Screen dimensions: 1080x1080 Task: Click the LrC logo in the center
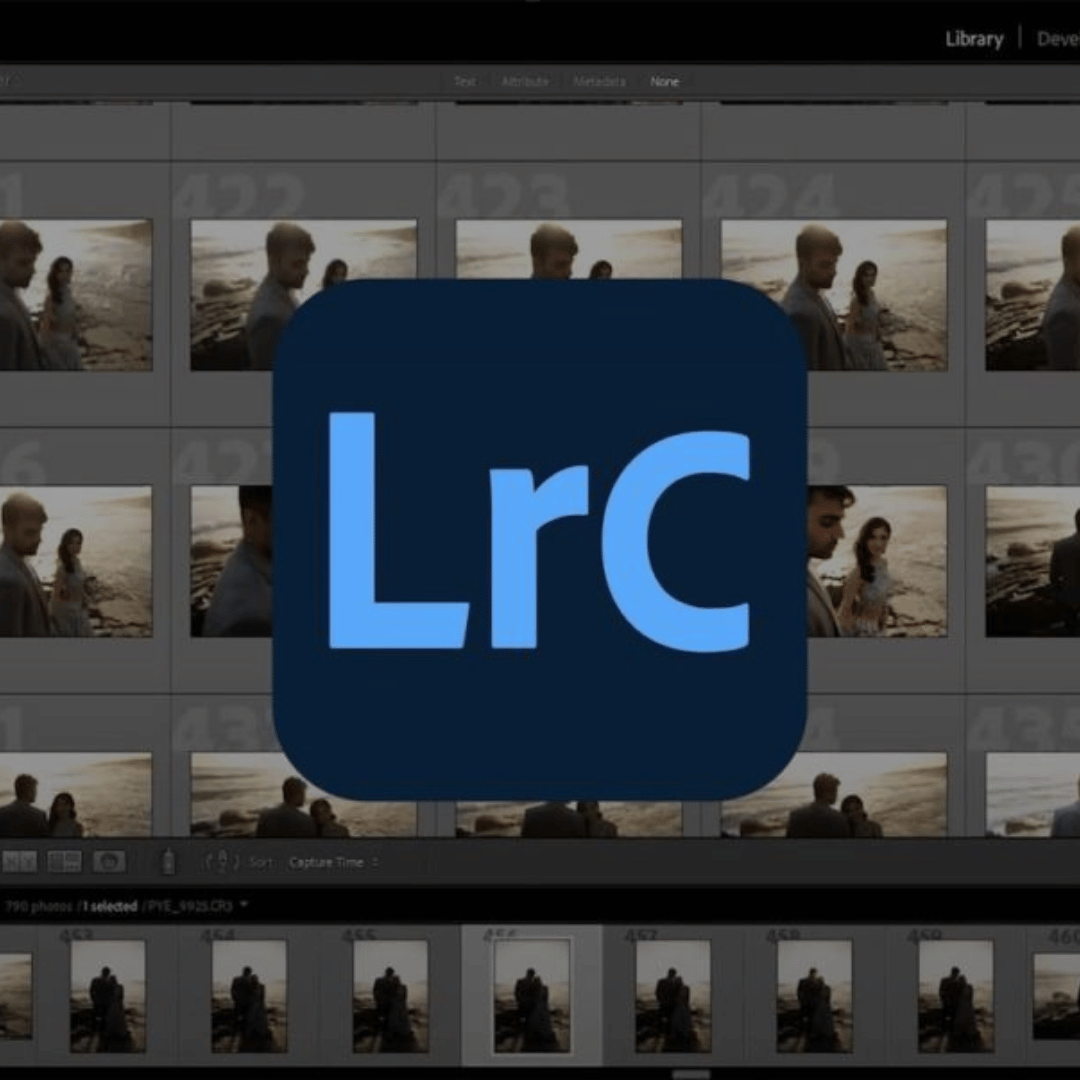540,540
